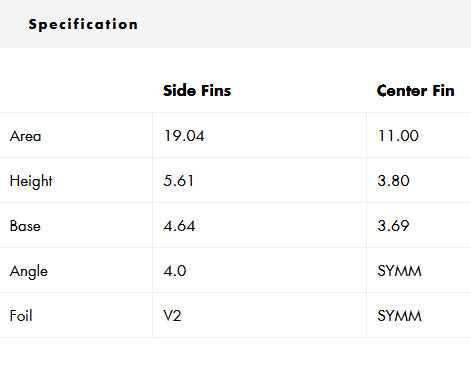The width and height of the screenshot is (471, 384).
Task: Click SYMM in the Angle row
Action: click(x=399, y=271)
